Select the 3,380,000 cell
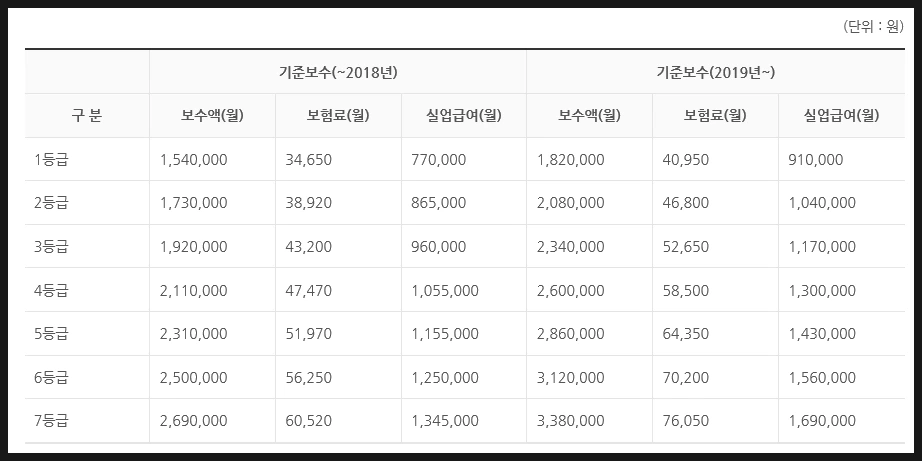922x461 pixels. coord(589,421)
